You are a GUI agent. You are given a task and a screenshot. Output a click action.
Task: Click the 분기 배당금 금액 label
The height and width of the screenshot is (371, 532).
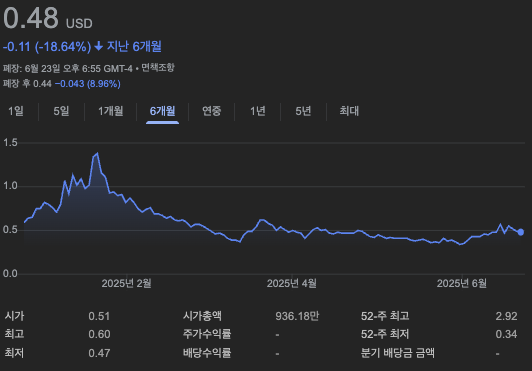point(398,353)
